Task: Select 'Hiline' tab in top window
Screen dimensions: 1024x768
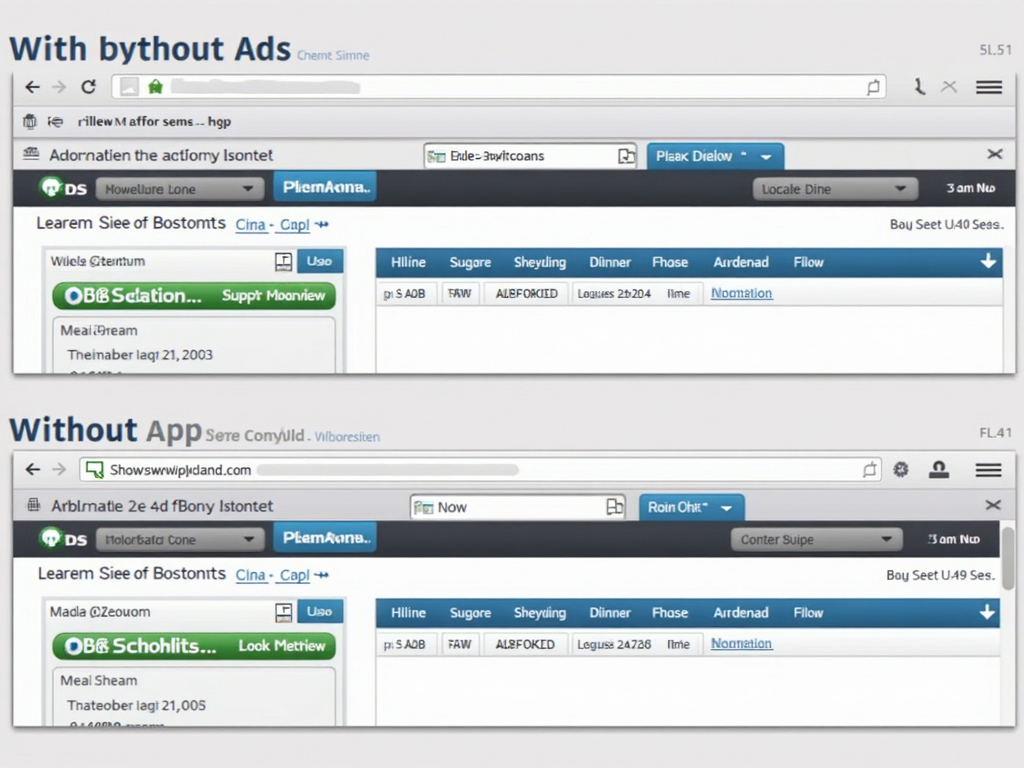Action: point(408,263)
